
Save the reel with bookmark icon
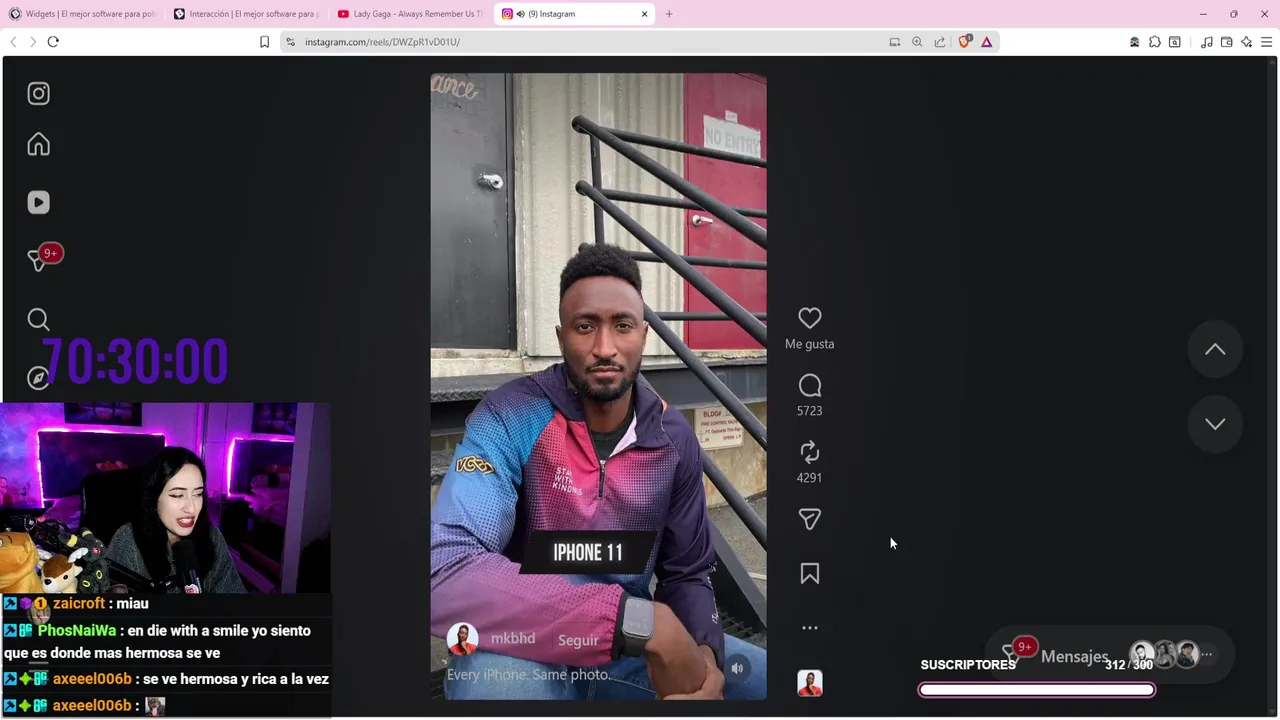(810, 573)
